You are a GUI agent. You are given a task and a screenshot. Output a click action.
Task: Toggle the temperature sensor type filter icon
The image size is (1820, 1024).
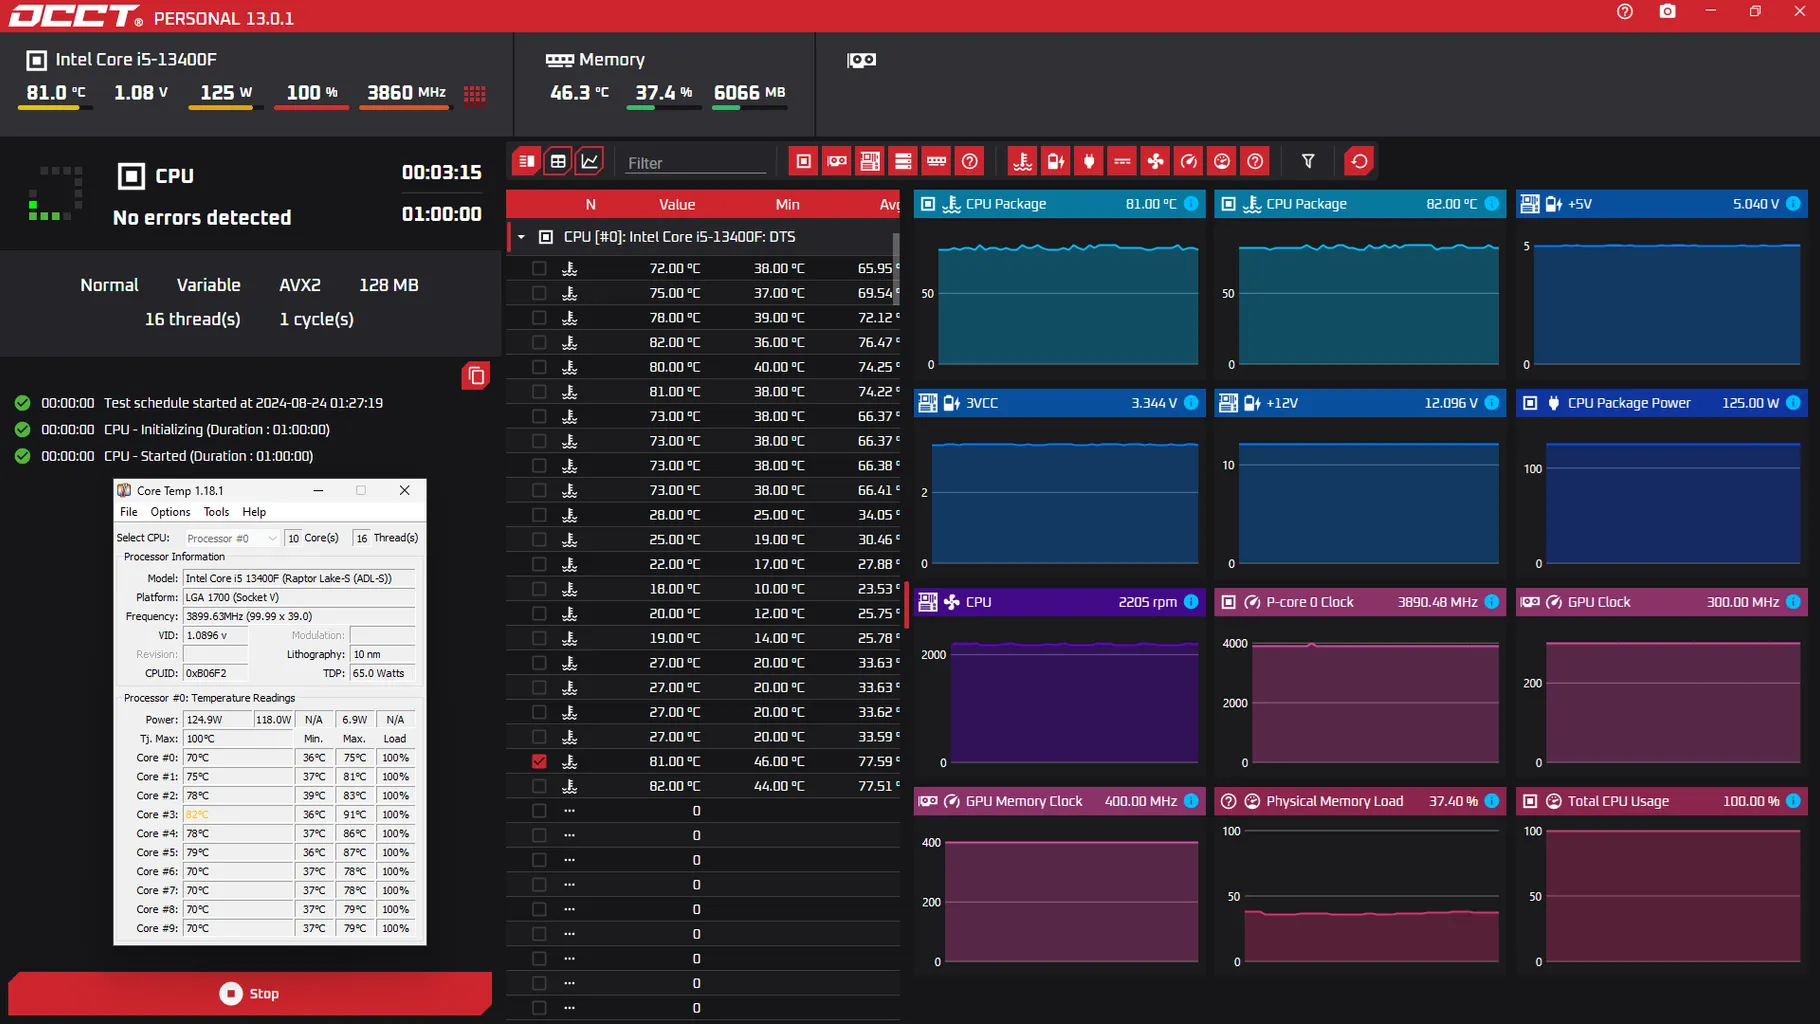1022,161
